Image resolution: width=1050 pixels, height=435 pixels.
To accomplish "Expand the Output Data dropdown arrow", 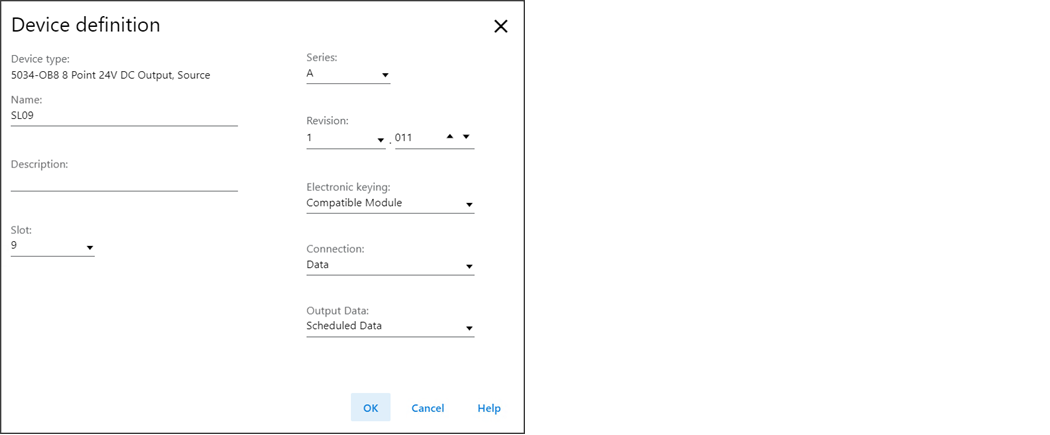I will pyautogui.click(x=469, y=328).
